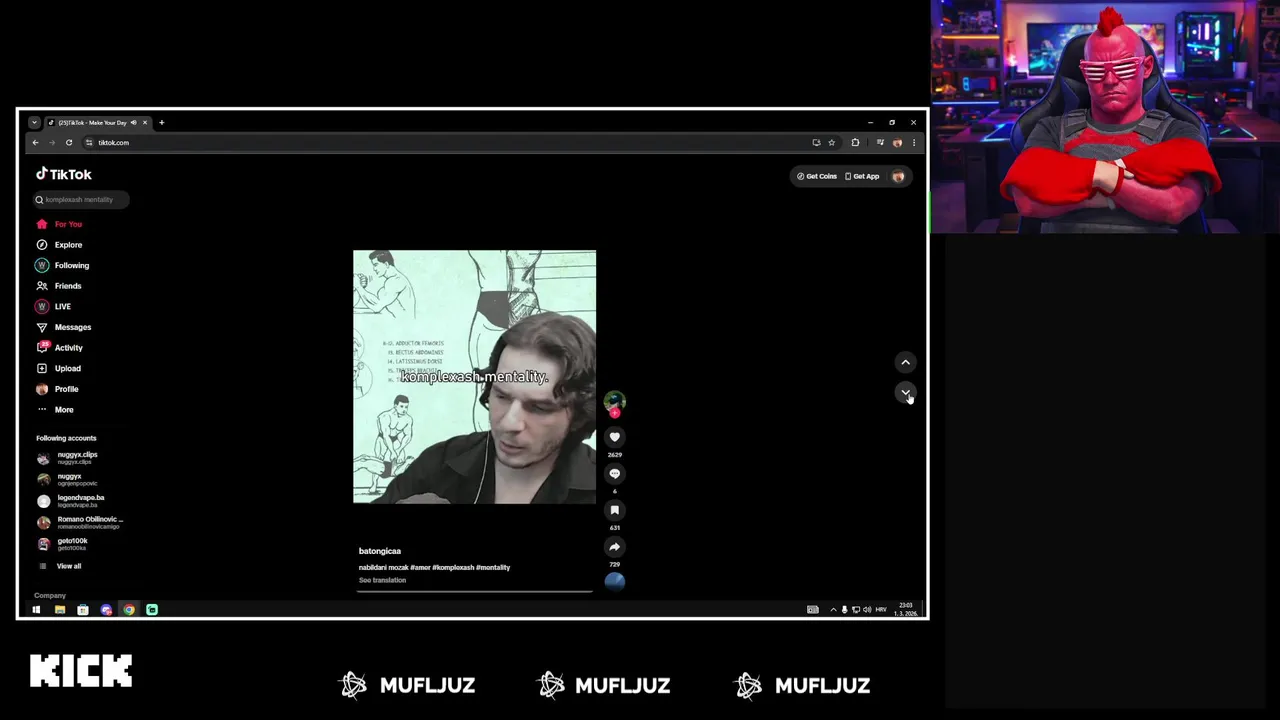Viewport: 1280px width, 720px height.
Task: Open Romano Obilinovic following account
Action: coord(80,522)
